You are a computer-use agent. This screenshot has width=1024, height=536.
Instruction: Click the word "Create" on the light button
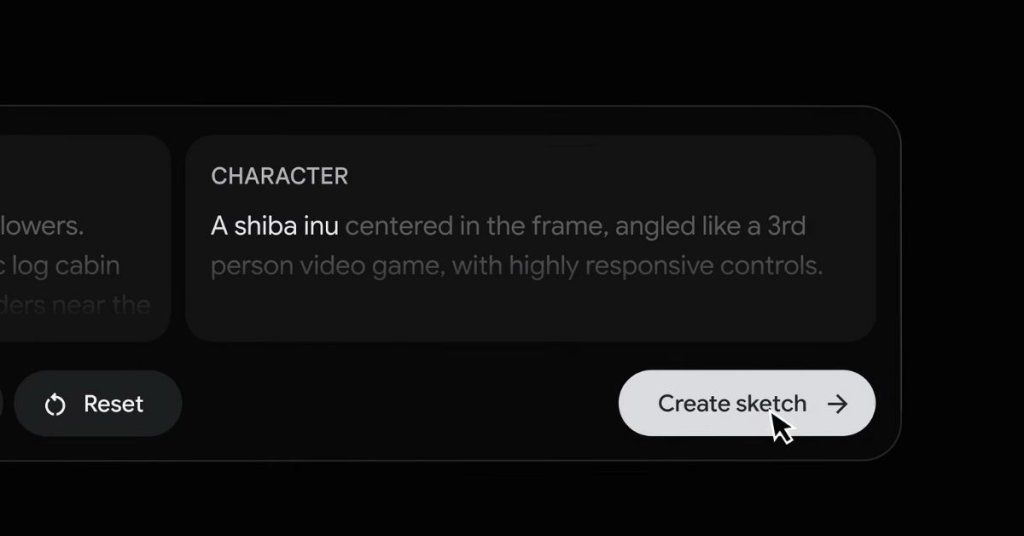(694, 404)
